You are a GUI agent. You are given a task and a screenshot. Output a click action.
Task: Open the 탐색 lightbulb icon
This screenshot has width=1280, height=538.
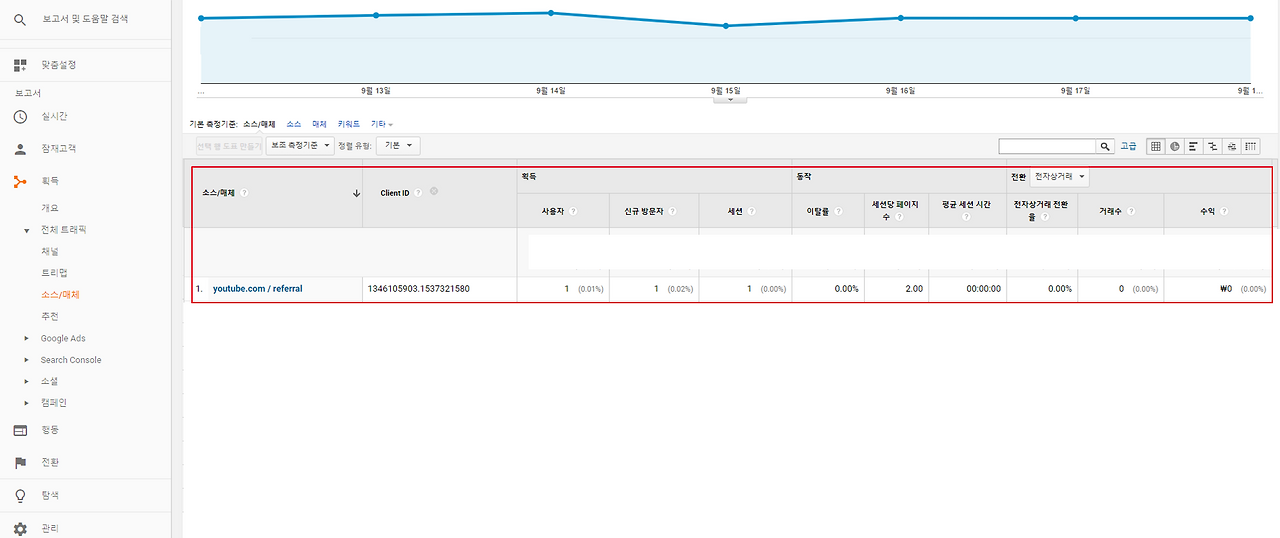[20, 496]
